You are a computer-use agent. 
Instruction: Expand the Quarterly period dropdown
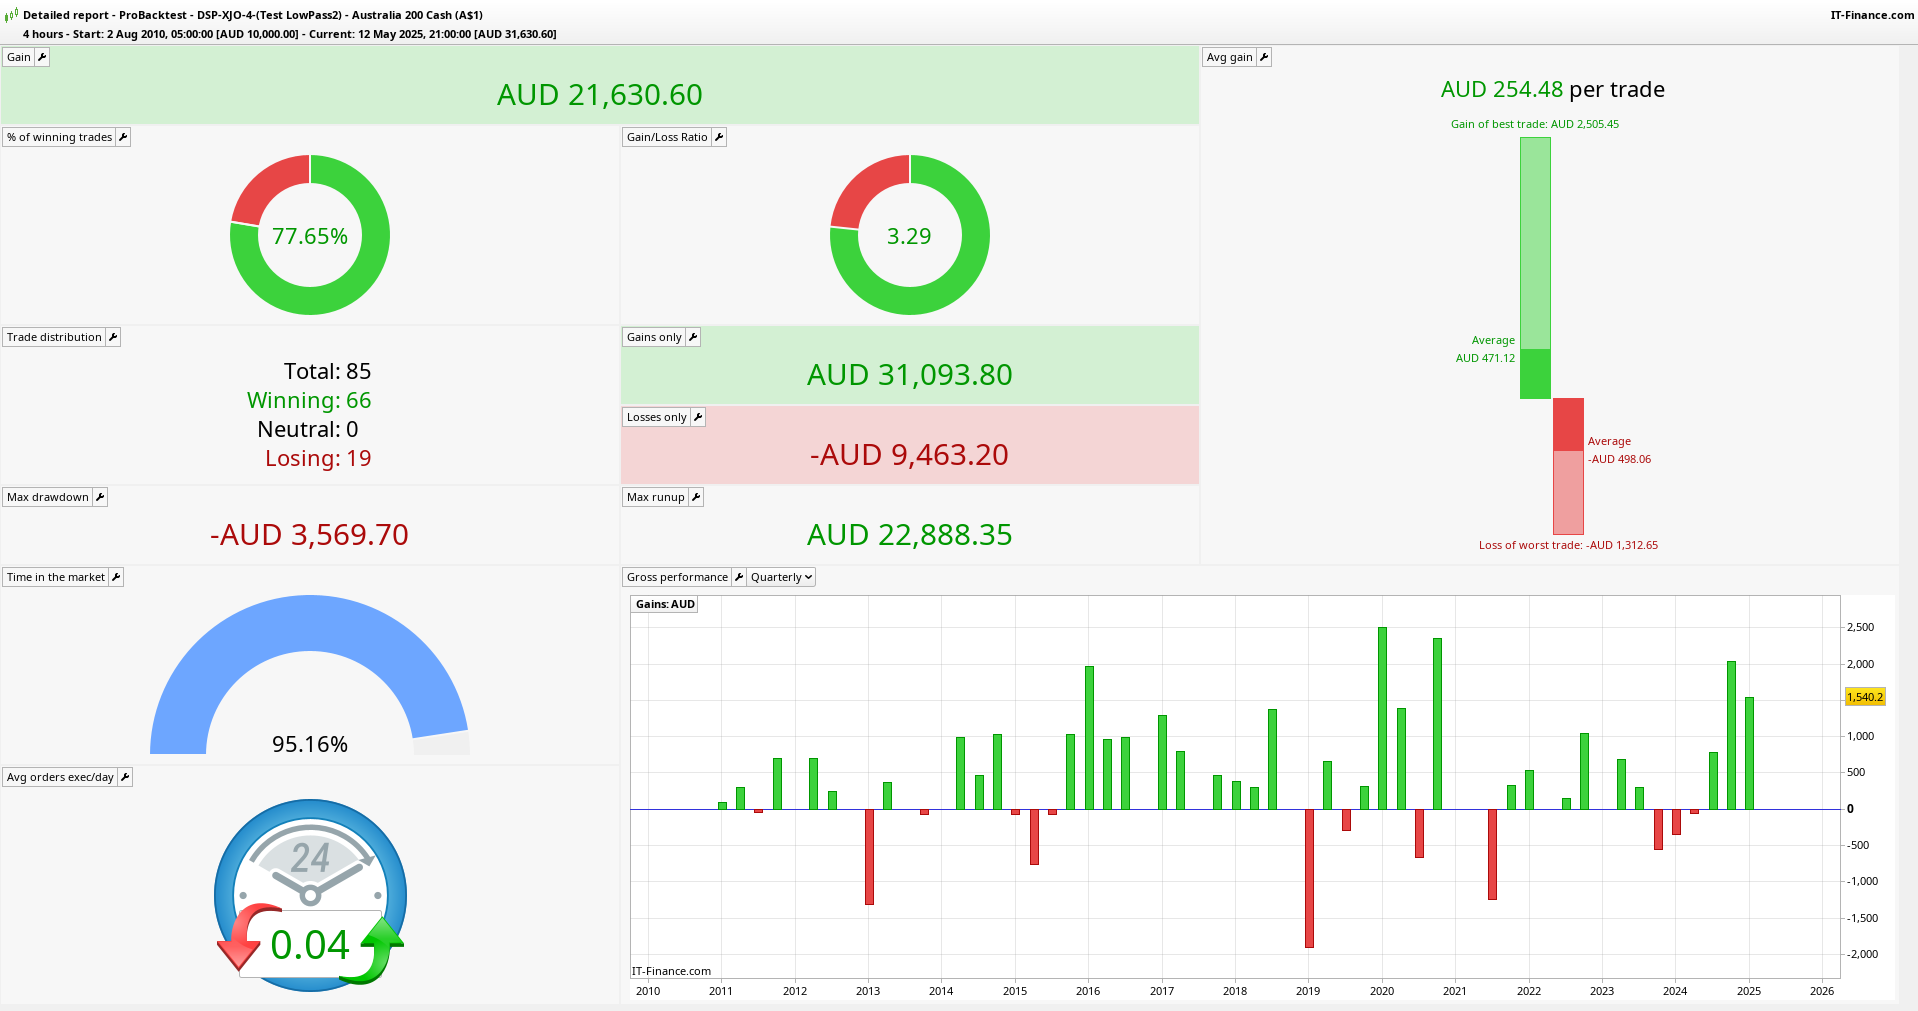pyautogui.click(x=781, y=577)
